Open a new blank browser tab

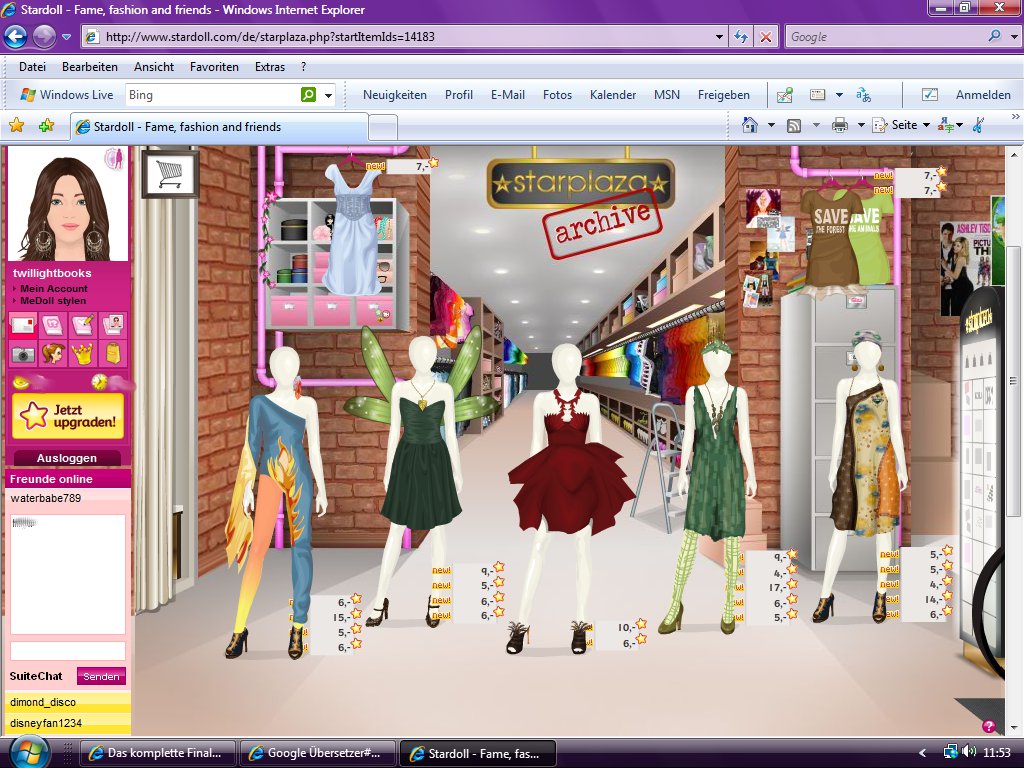pos(383,127)
